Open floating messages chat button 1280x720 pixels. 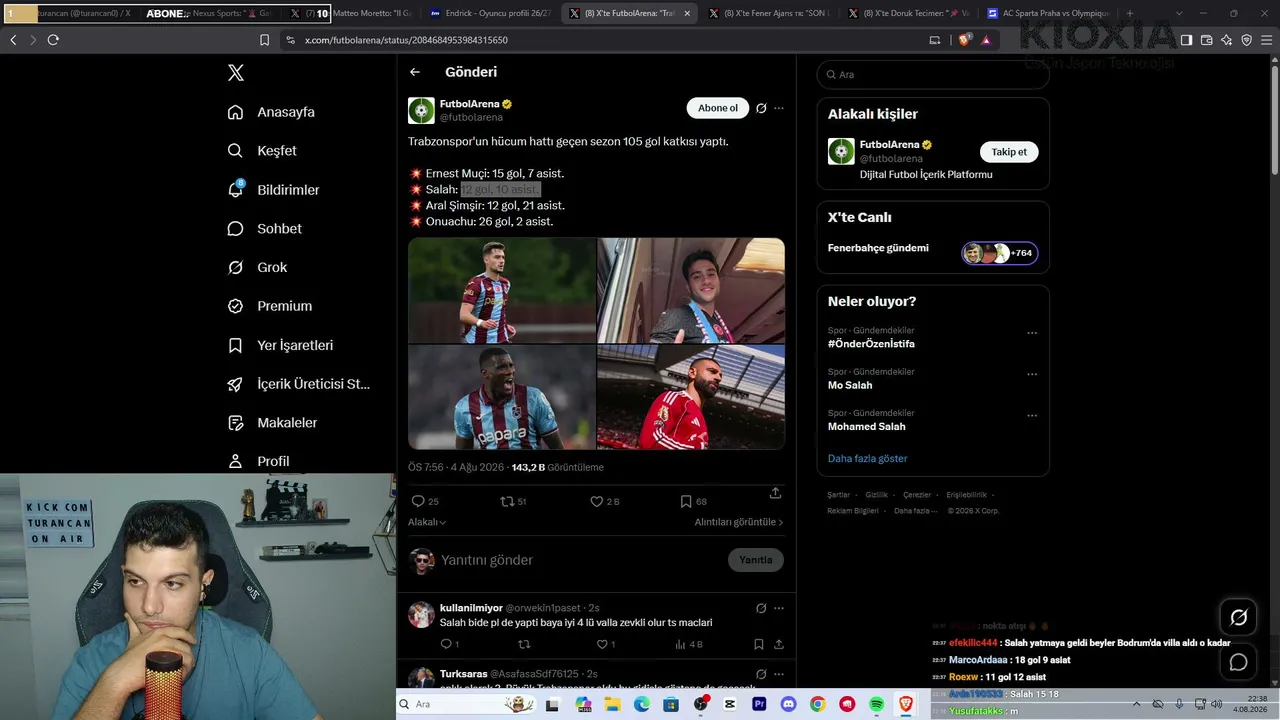pyautogui.click(x=1238, y=662)
